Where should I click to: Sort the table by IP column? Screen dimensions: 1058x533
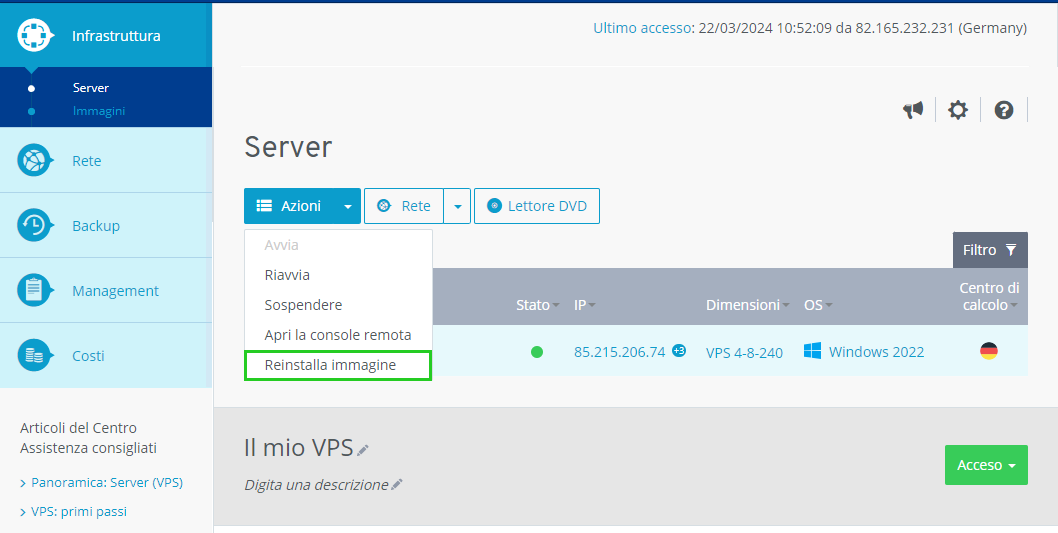coord(584,305)
